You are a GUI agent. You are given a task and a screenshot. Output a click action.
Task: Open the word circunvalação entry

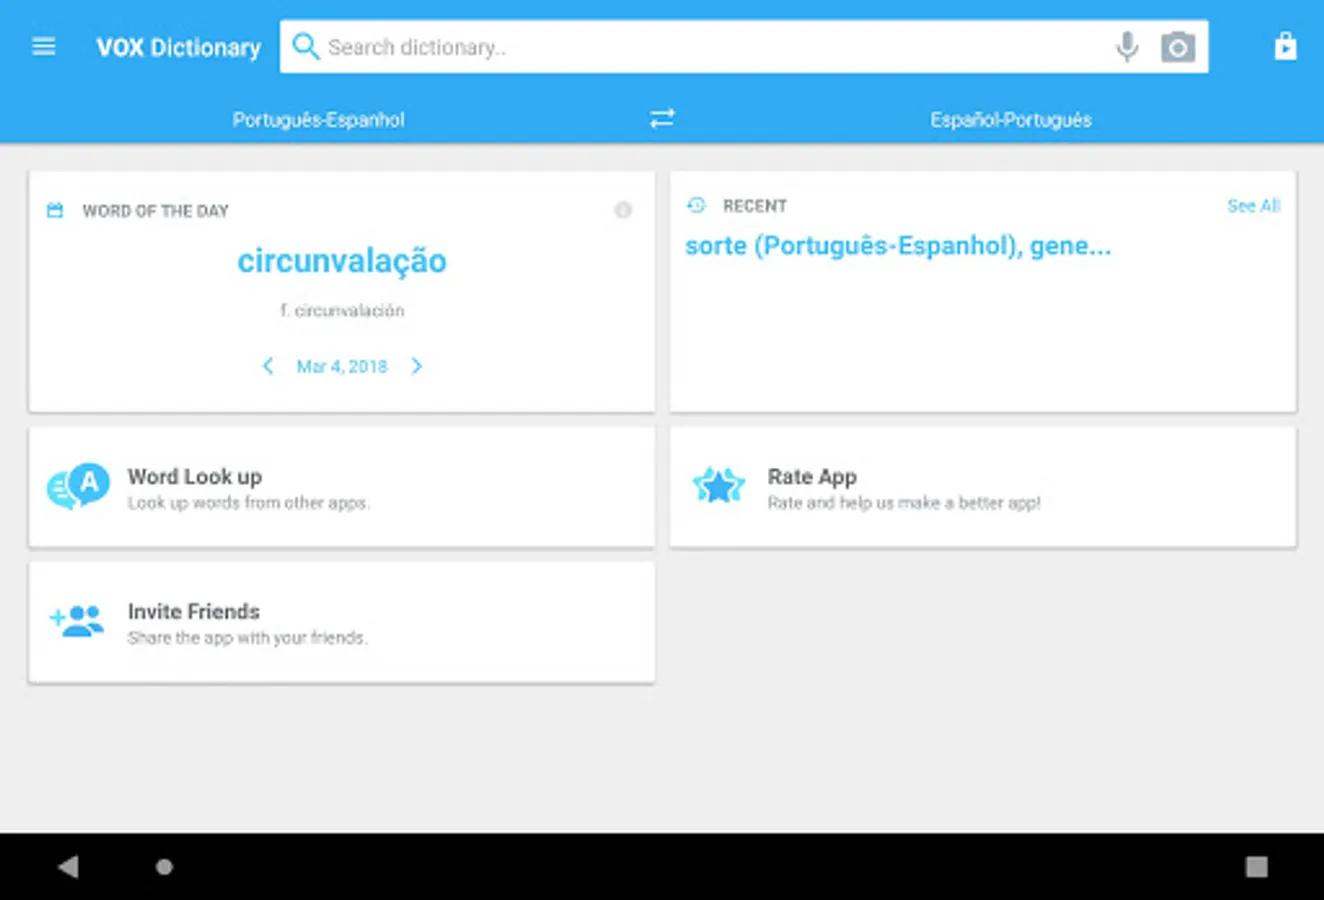(342, 261)
